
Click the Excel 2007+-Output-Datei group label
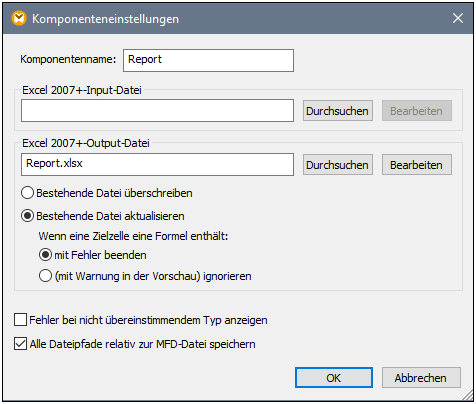[x=86, y=143]
